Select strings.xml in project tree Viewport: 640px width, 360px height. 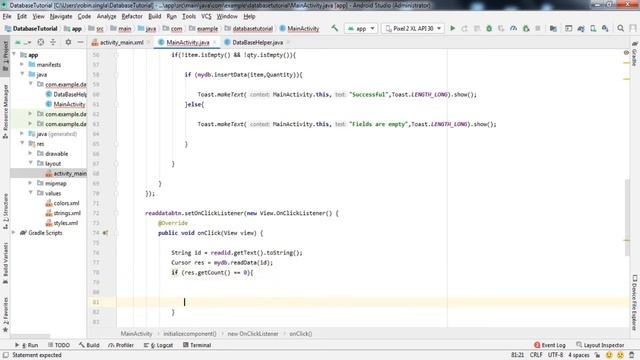point(67,213)
